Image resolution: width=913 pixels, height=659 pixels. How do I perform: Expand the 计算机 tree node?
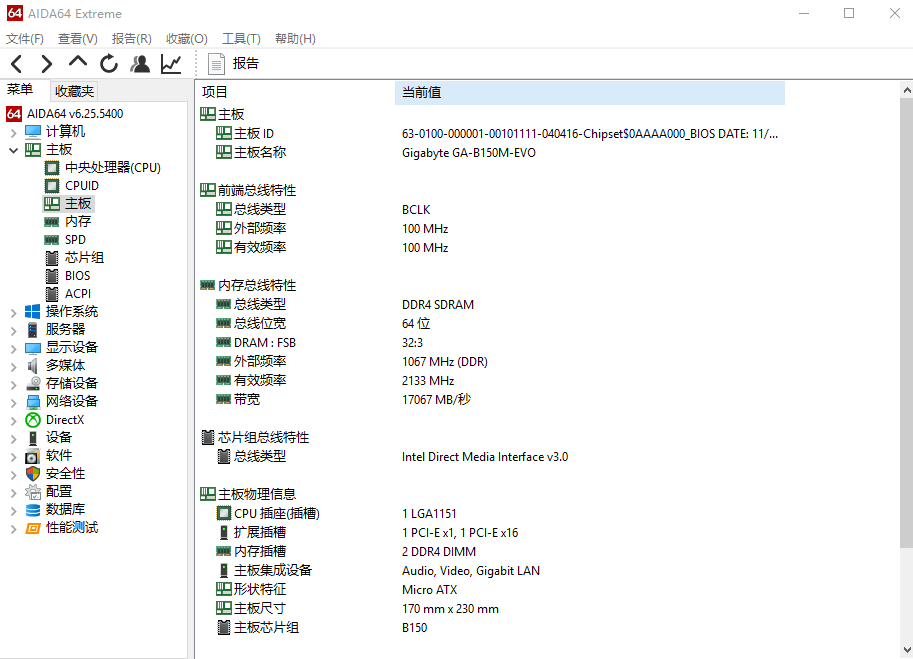point(13,133)
